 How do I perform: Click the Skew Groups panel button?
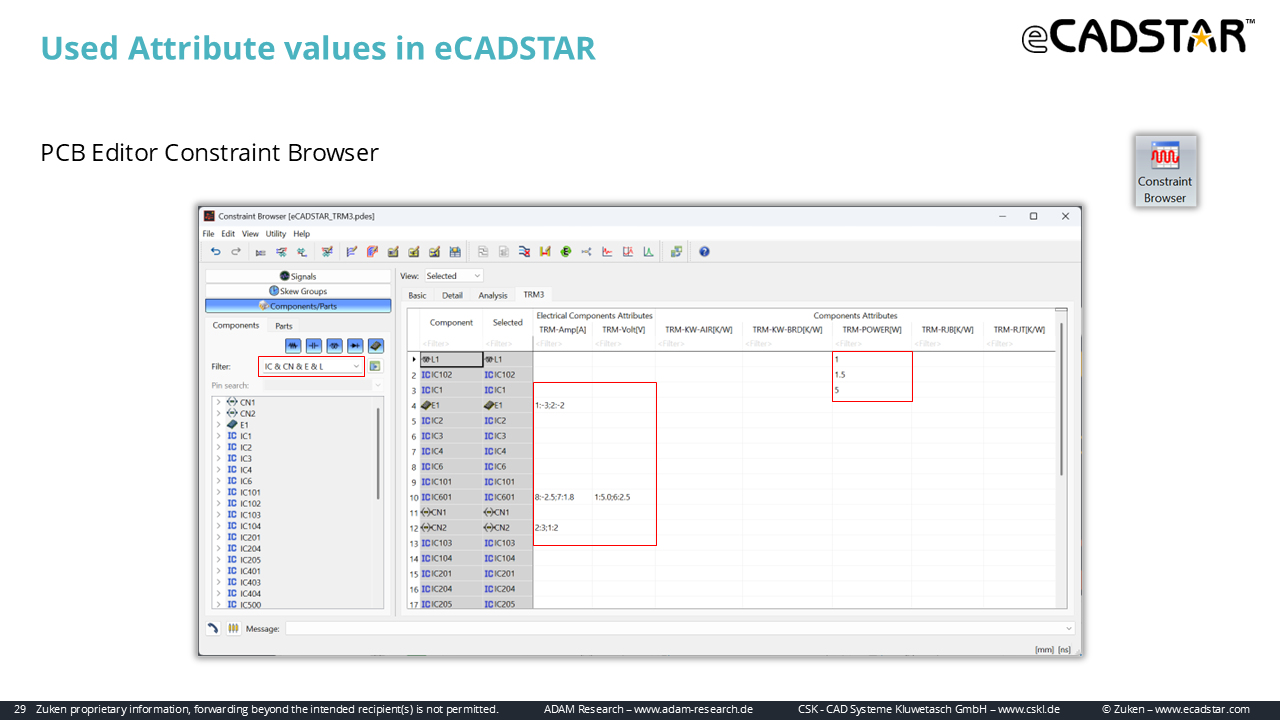pyautogui.click(x=298, y=291)
